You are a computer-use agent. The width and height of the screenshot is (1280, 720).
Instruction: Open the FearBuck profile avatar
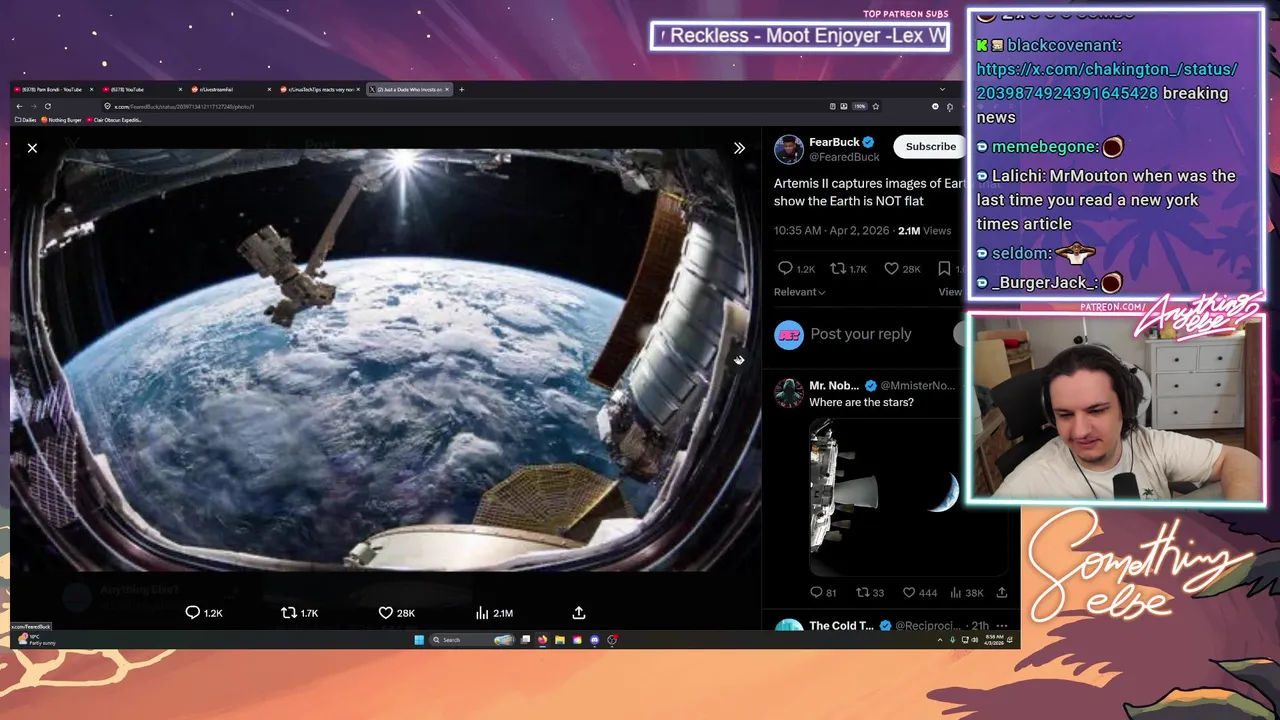click(x=789, y=149)
